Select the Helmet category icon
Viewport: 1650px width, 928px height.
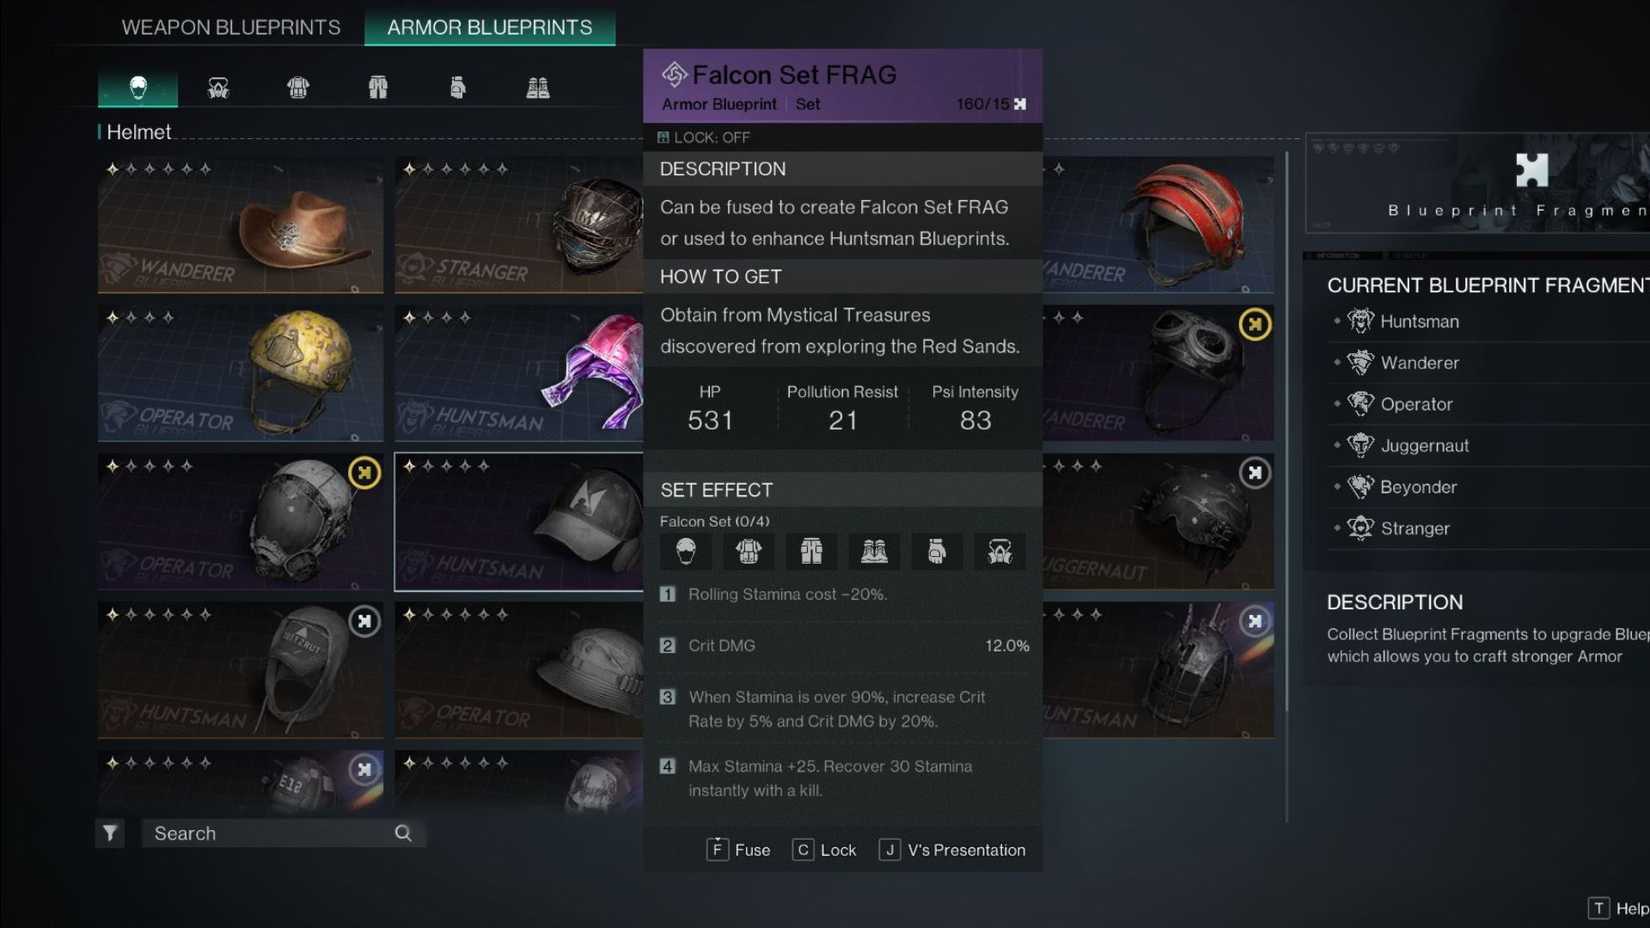click(138, 88)
